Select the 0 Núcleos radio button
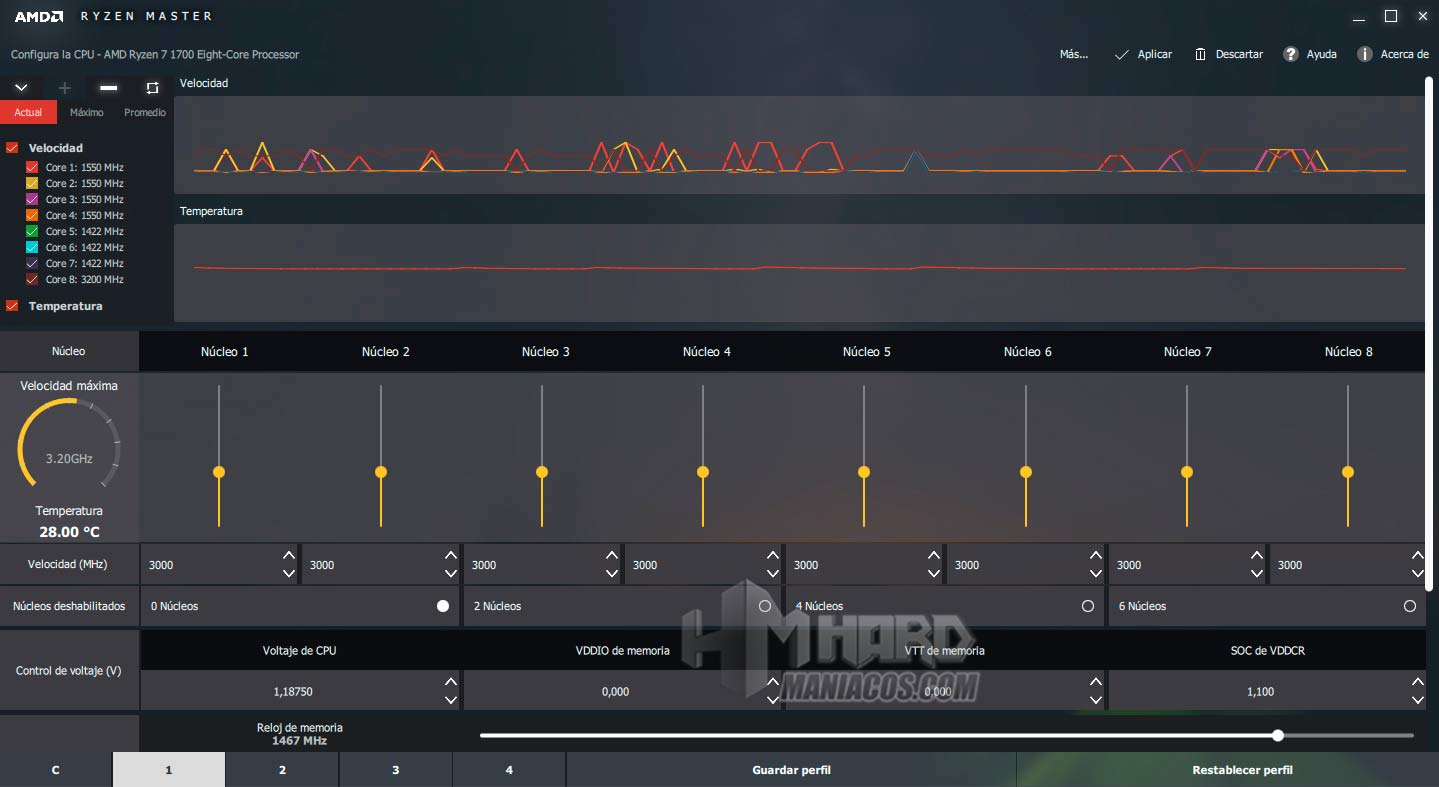1439x787 pixels. pos(443,606)
